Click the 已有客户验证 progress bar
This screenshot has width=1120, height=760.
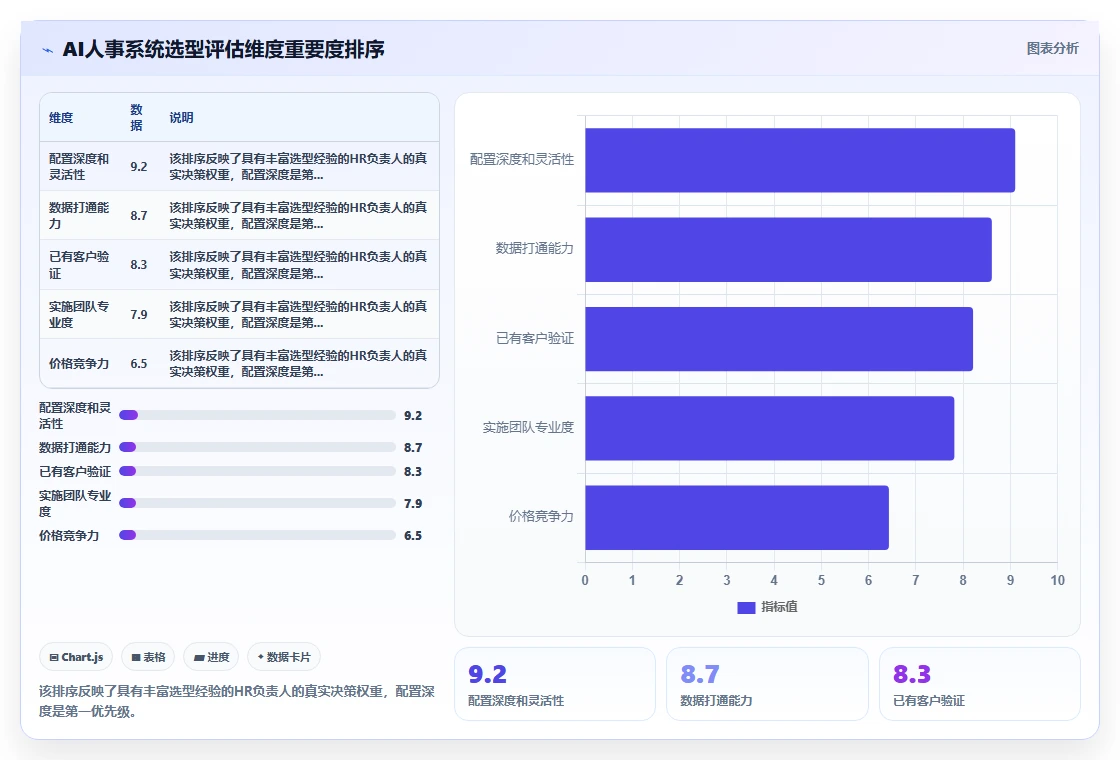[x=257, y=471]
